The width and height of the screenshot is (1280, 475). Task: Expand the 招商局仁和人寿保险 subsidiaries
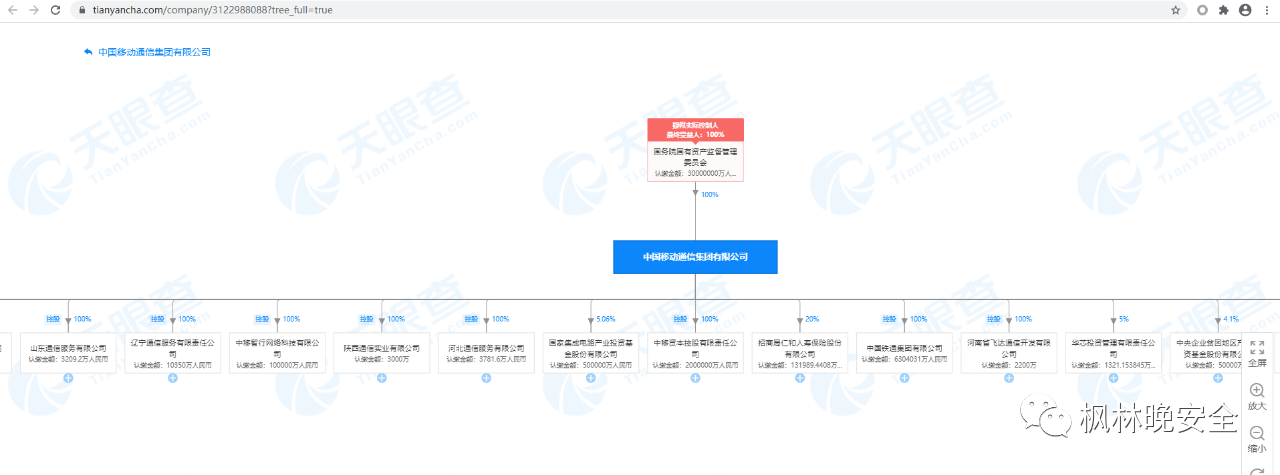coord(799,378)
